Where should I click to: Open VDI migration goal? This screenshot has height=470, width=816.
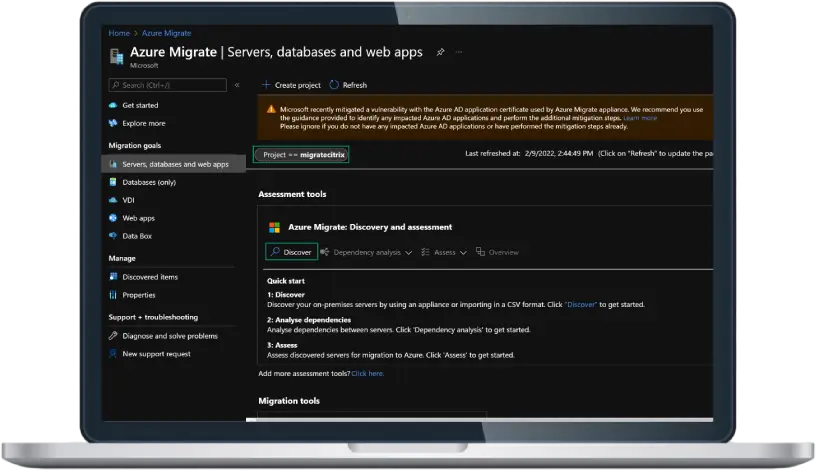(128, 200)
